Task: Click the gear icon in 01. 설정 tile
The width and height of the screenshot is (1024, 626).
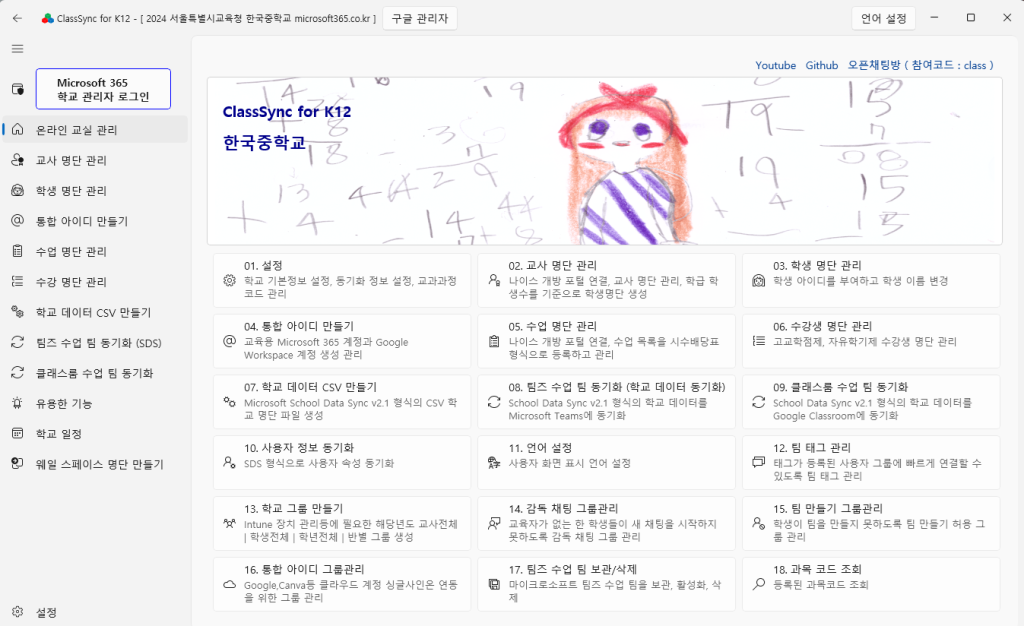Action: pyautogui.click(x=229, y=281)
